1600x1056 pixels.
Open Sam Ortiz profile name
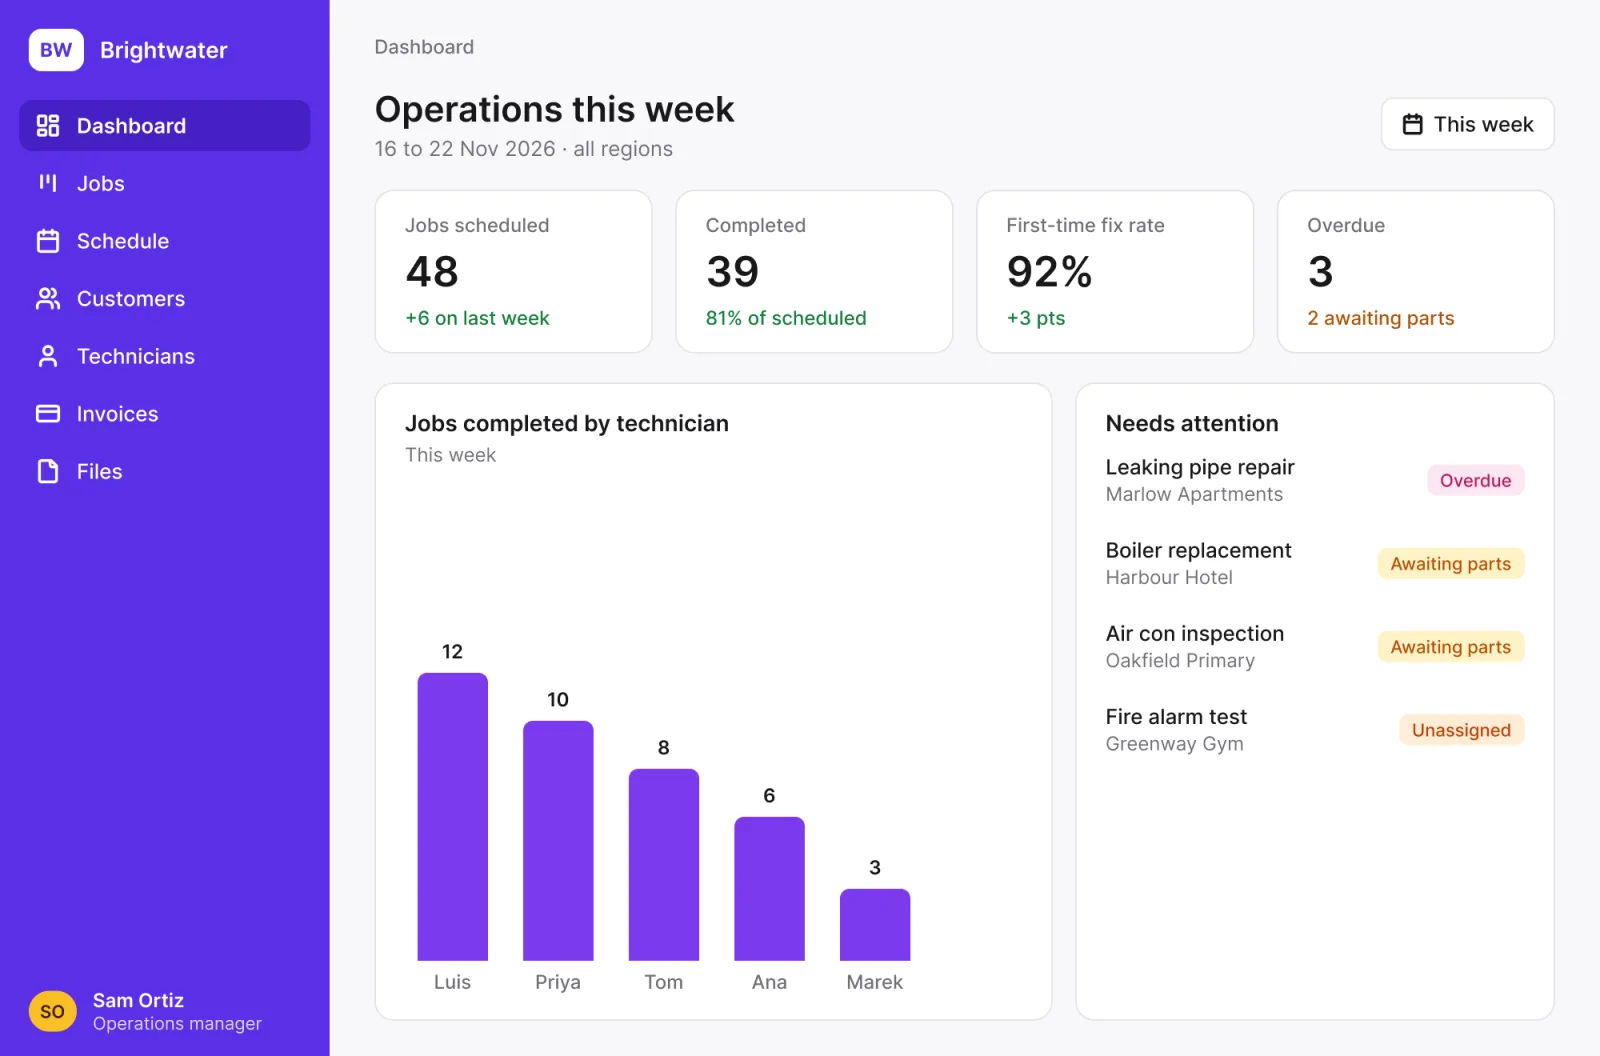pos(138,1000)
